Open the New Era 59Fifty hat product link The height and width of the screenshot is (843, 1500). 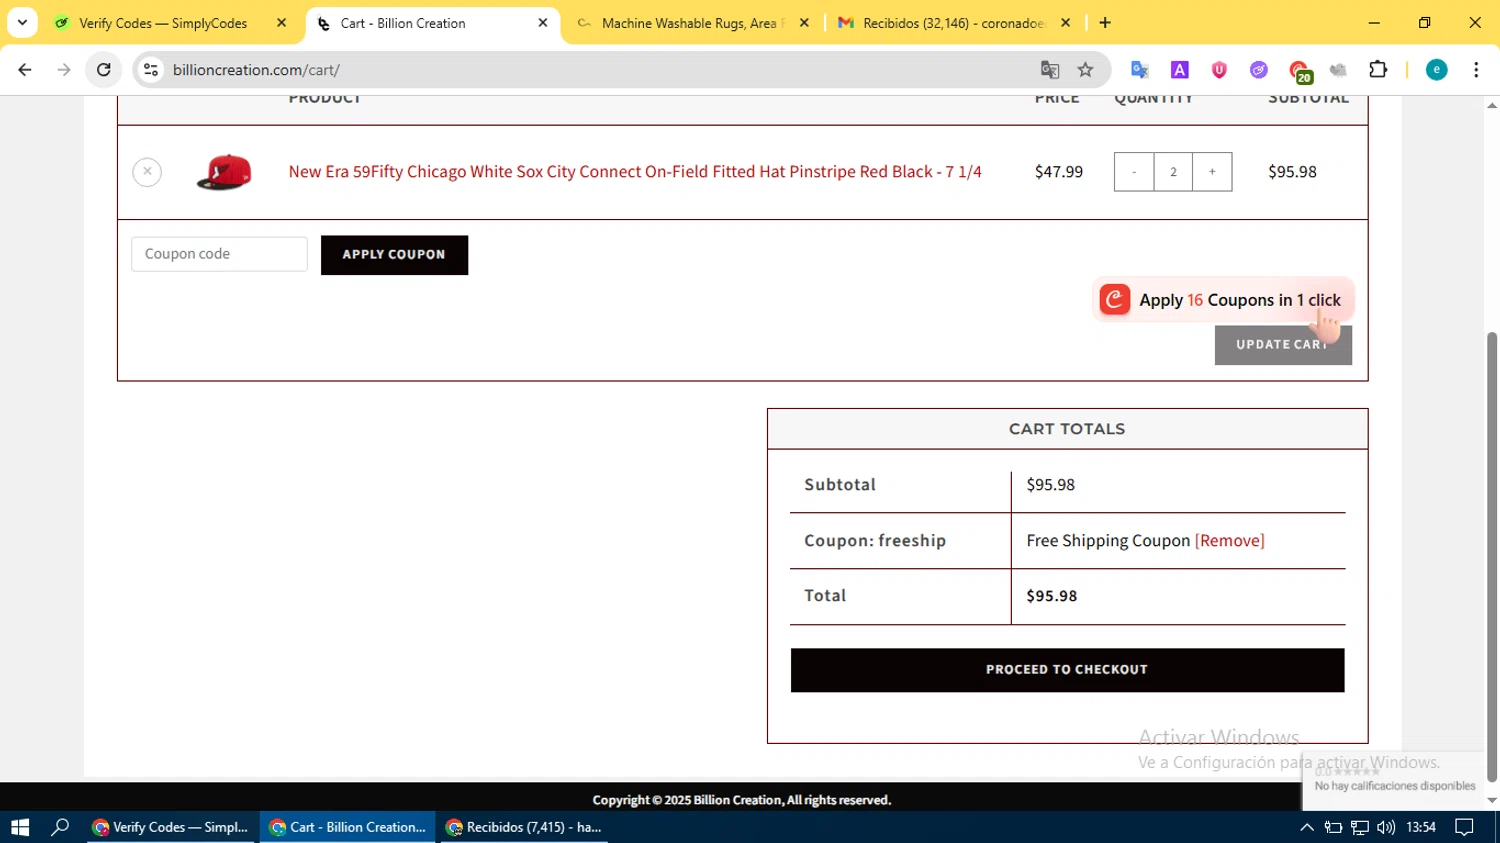coord(635,172)
